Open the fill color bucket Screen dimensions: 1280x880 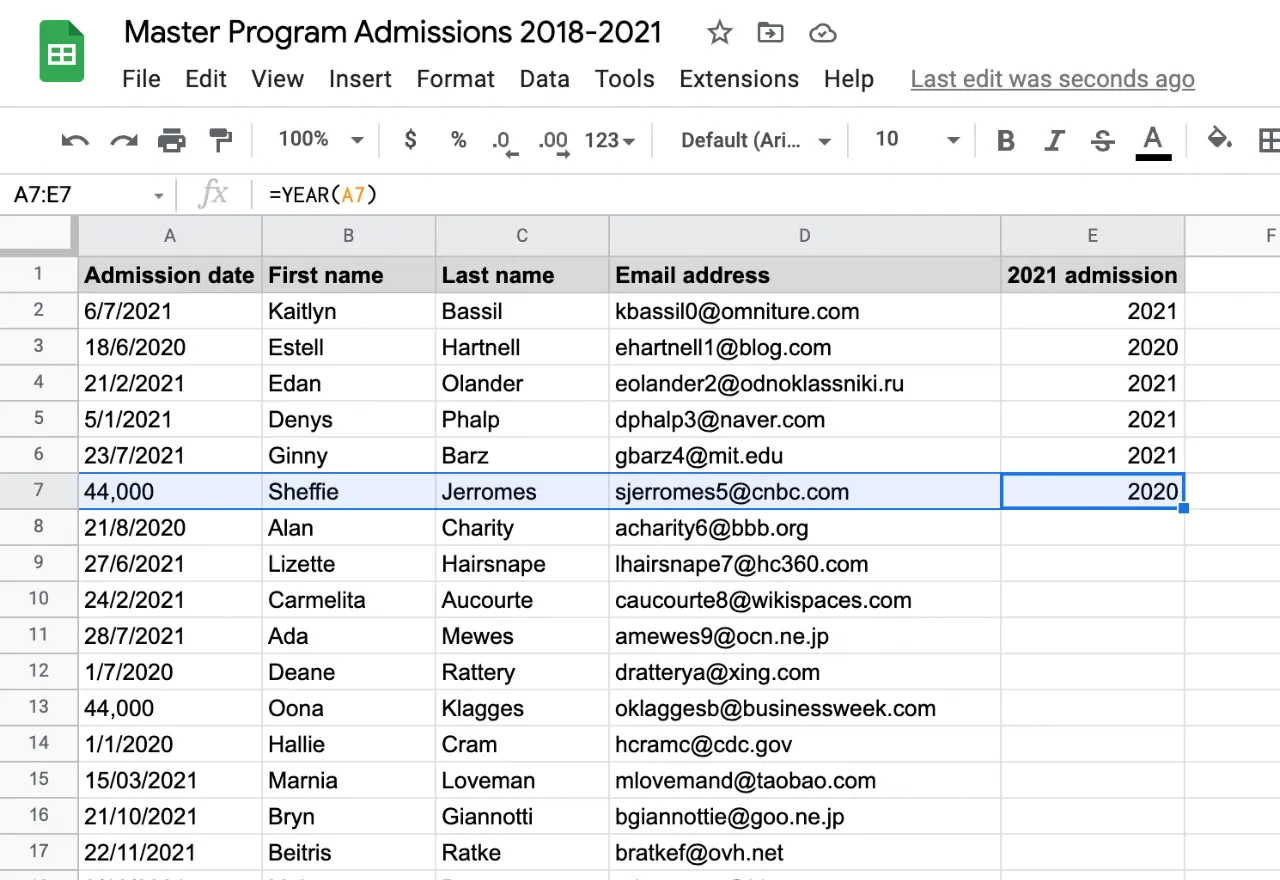coord(1219,139)
